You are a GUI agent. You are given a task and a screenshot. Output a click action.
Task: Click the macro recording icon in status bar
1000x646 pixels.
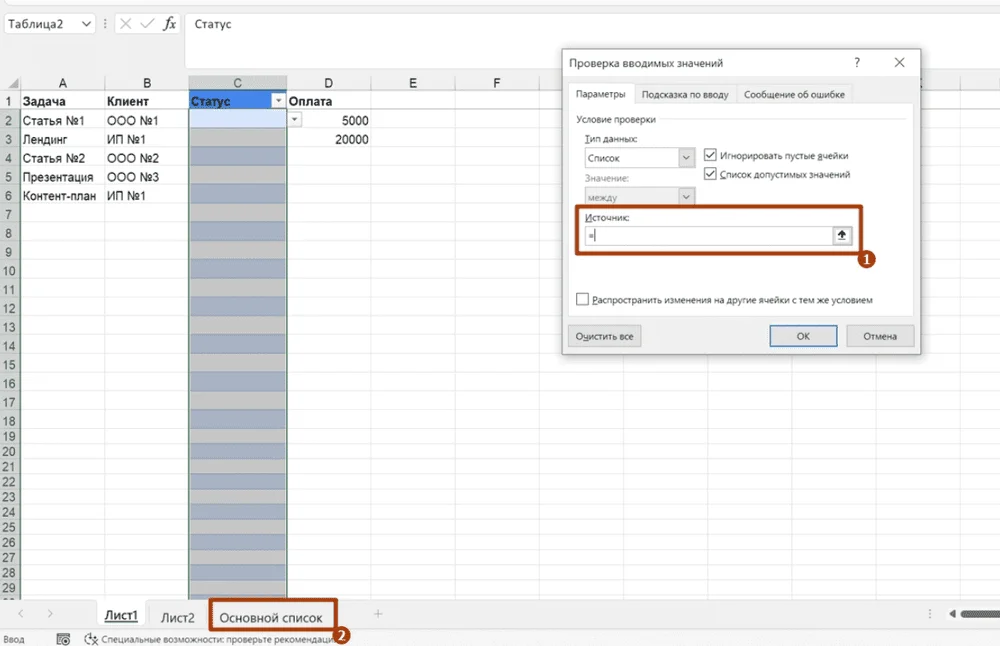click(63, 638)
